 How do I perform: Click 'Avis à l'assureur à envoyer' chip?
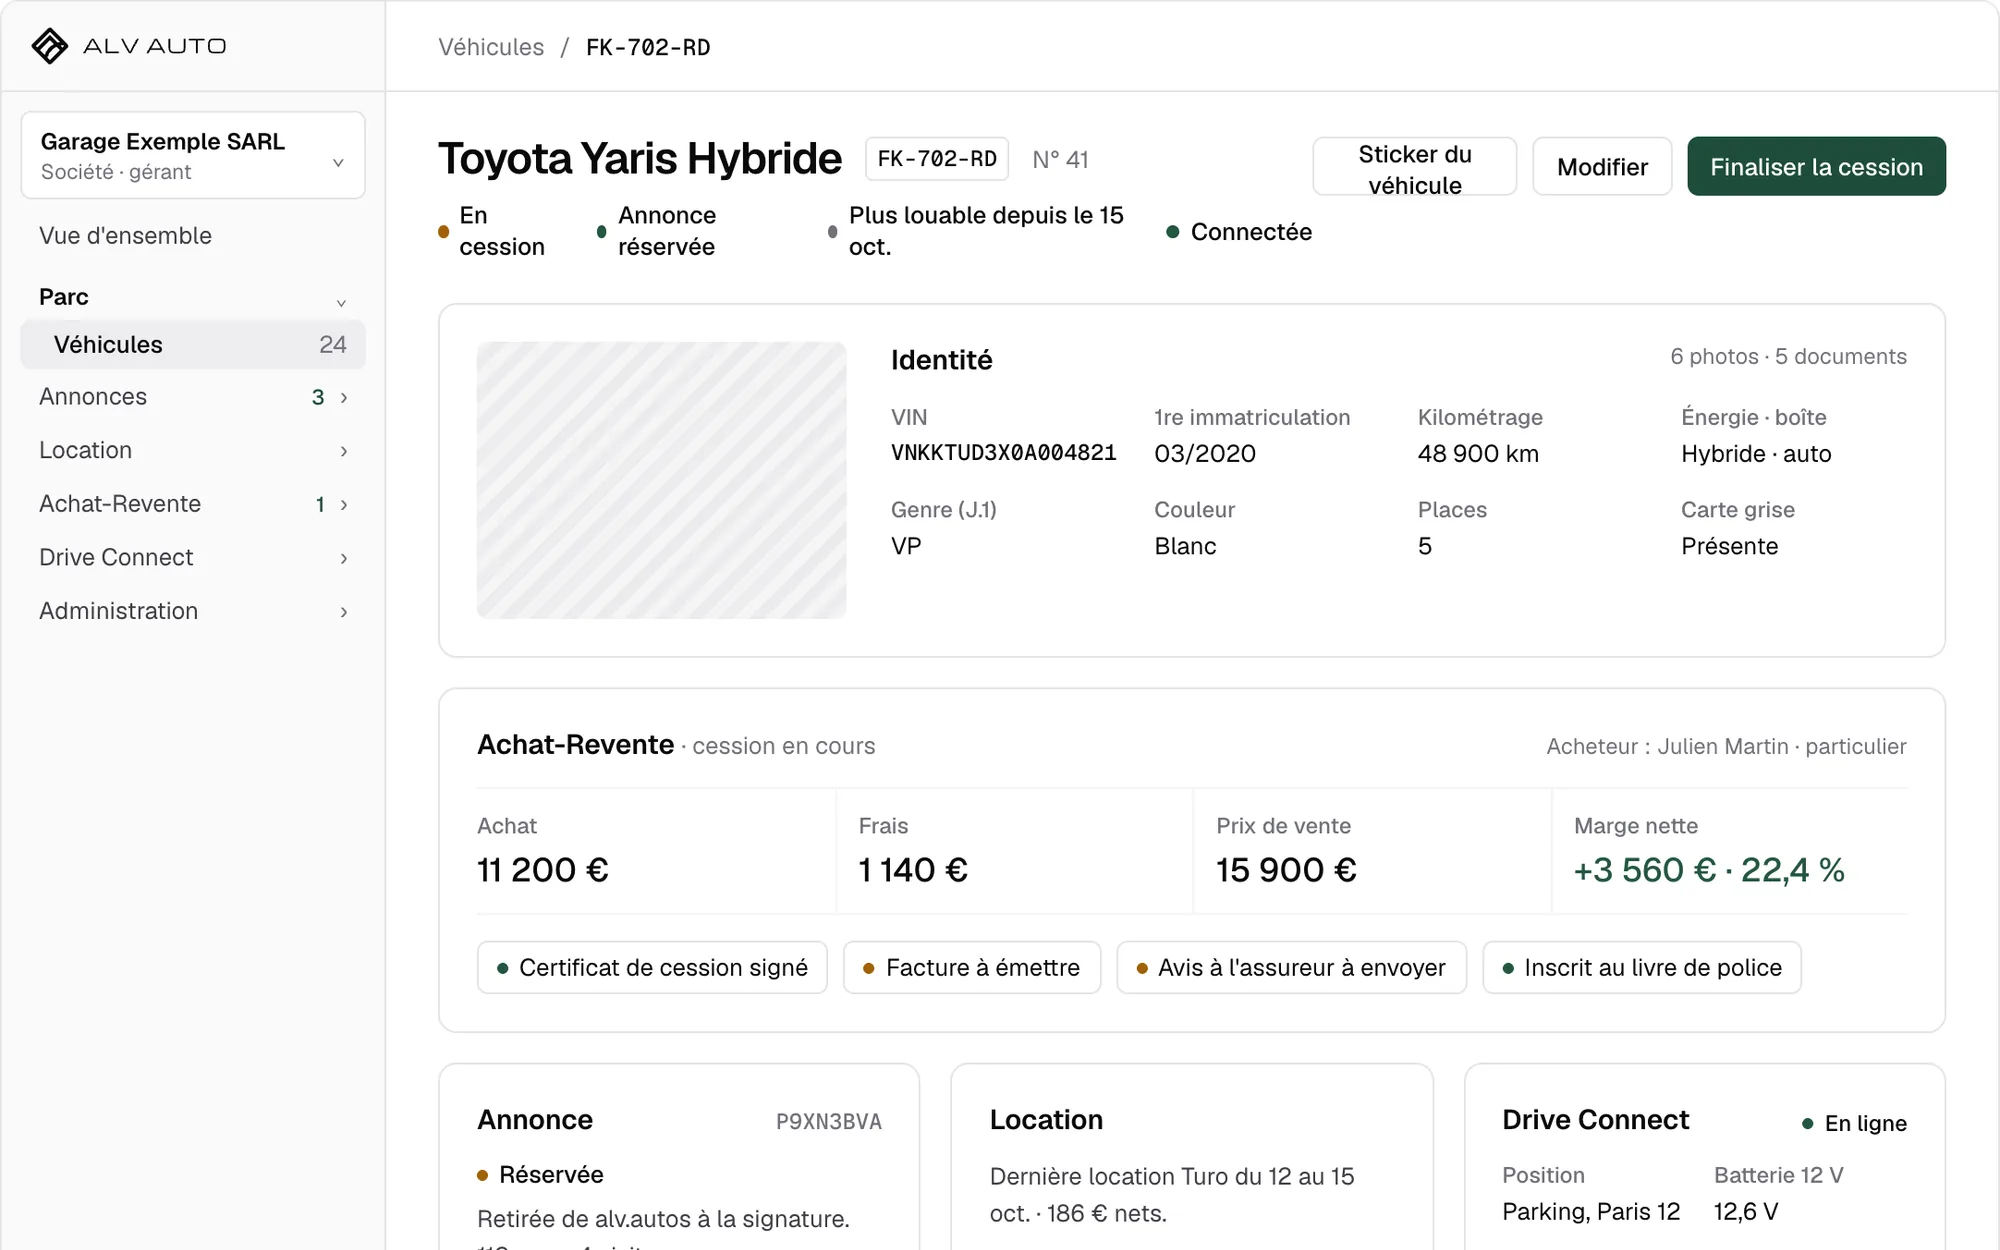point(1291,967)
